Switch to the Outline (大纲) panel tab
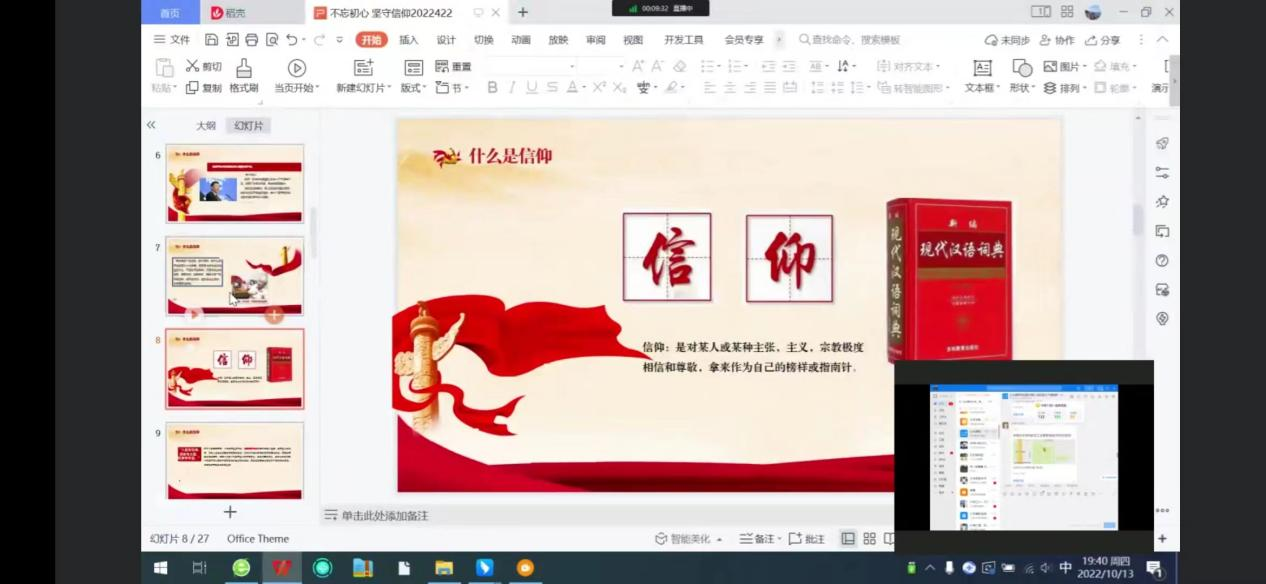The image size is (1266, 584). pyautogui.click(x=205, y=125)
